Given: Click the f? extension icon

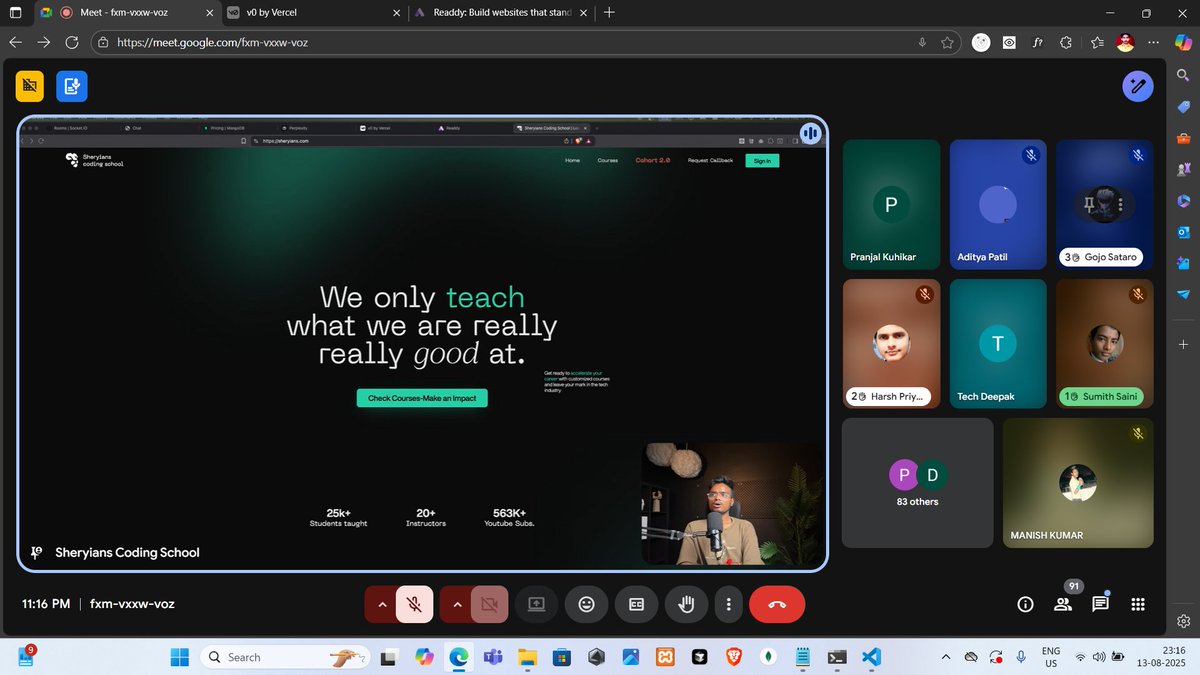Looking at the screenshot, I should [1038, 43].
